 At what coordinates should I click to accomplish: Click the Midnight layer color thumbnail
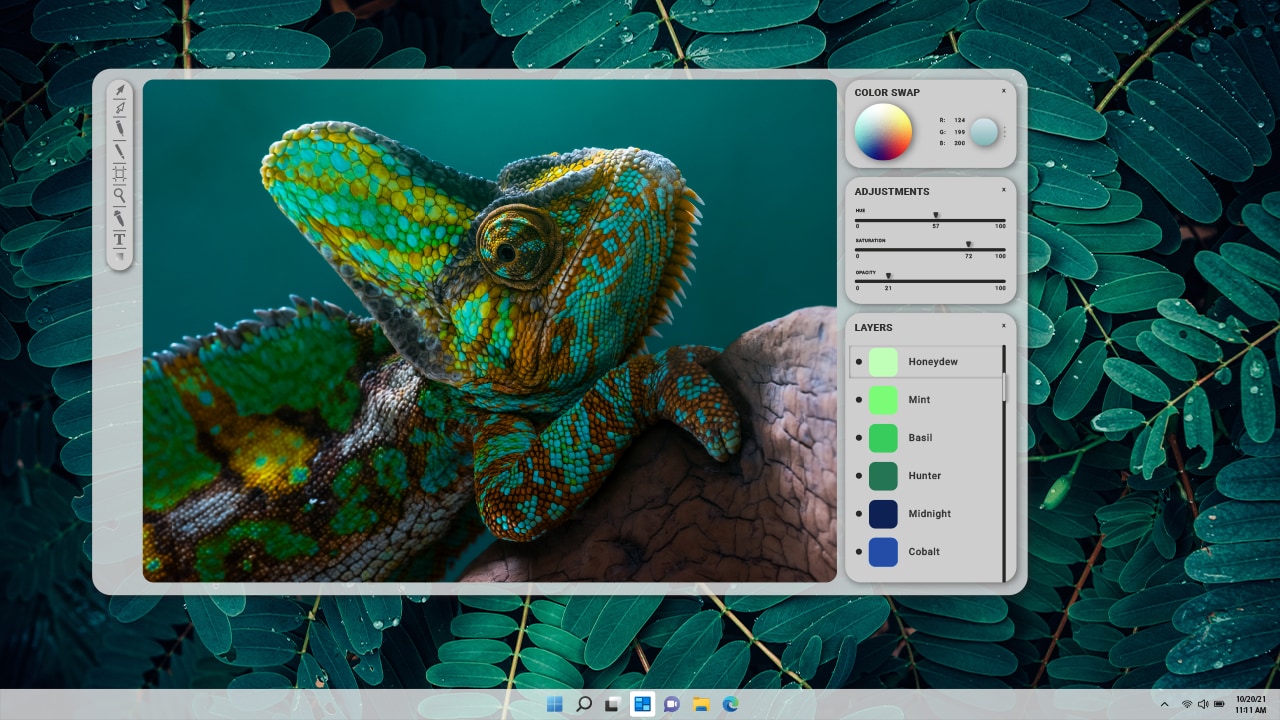(883, 514)
